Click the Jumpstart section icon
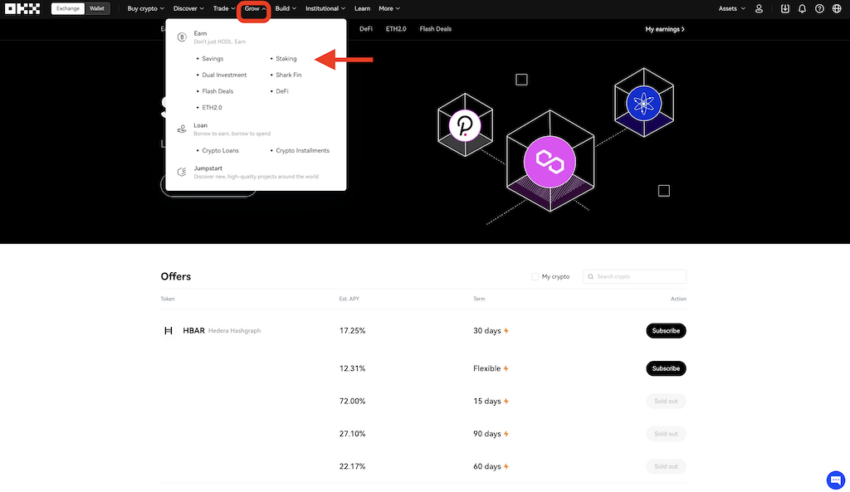Screen dimensions: 850x492 (182, 172)
